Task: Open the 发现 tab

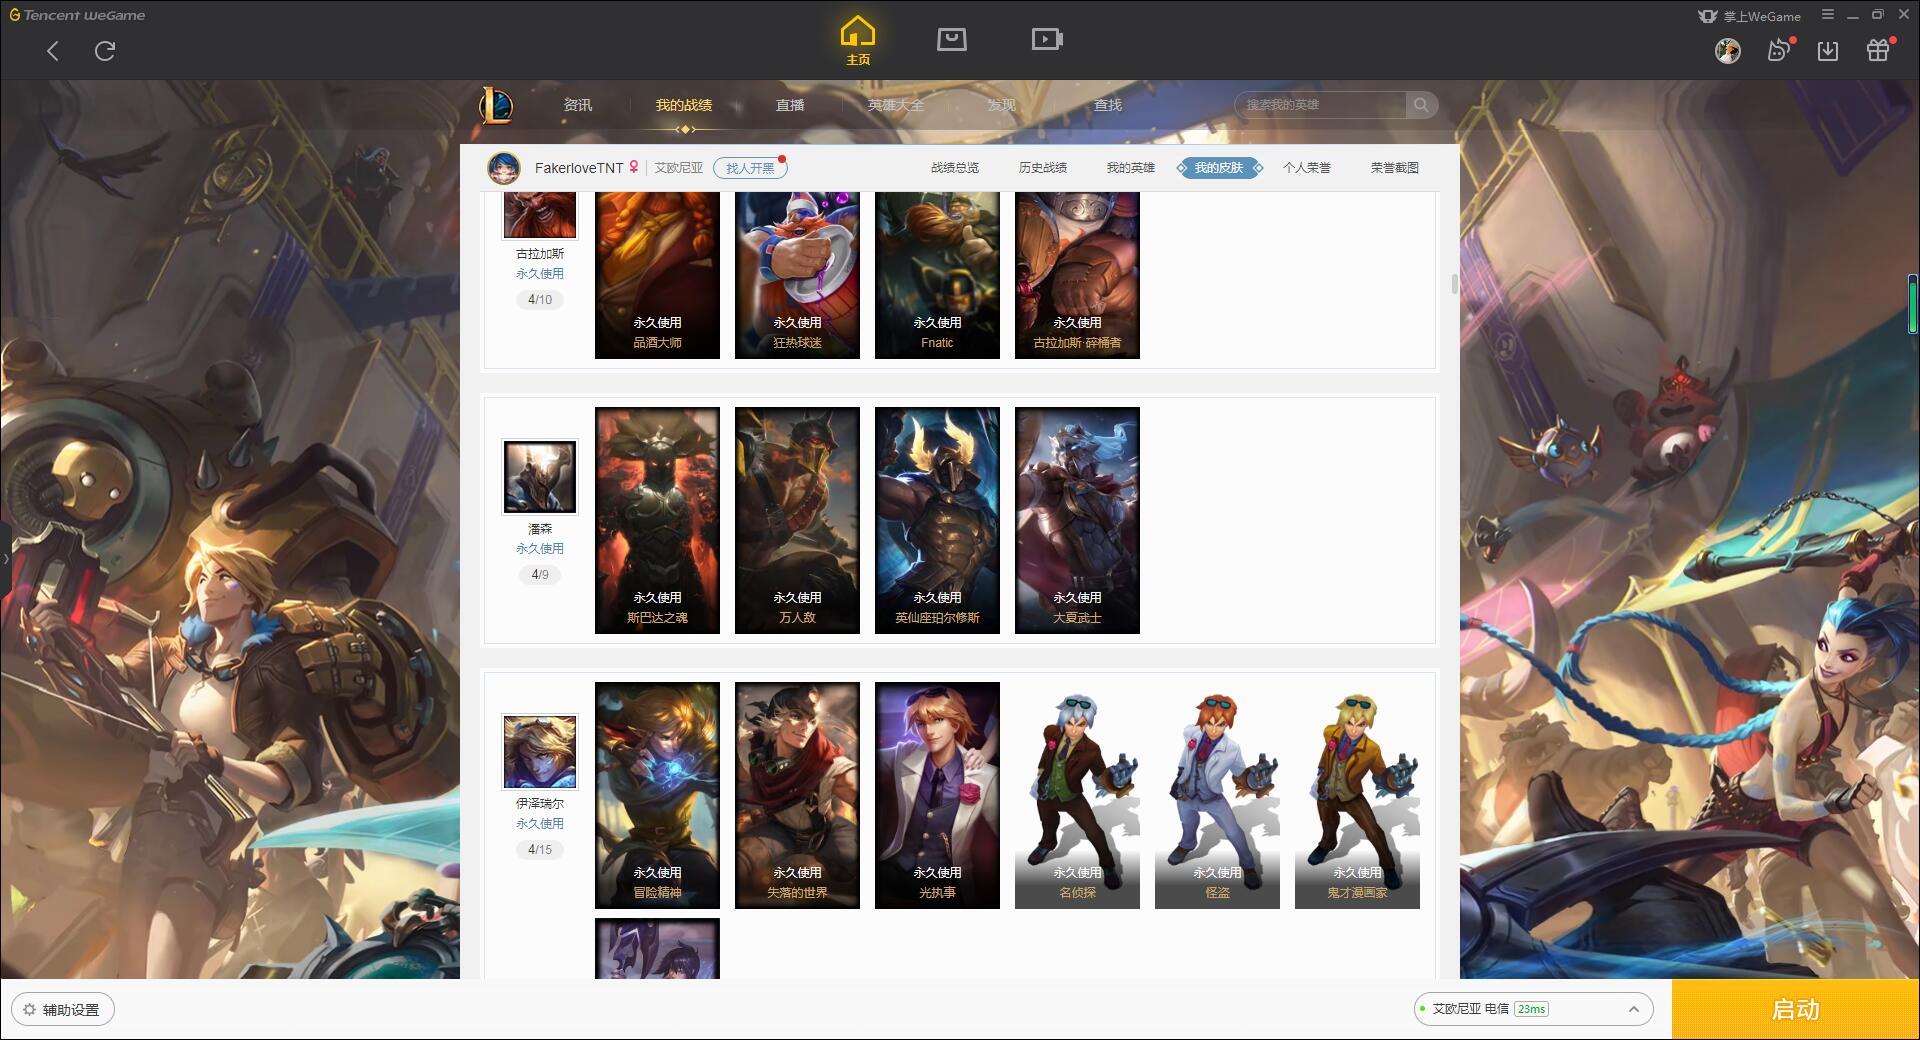Action: click(x=1002, y=105)
